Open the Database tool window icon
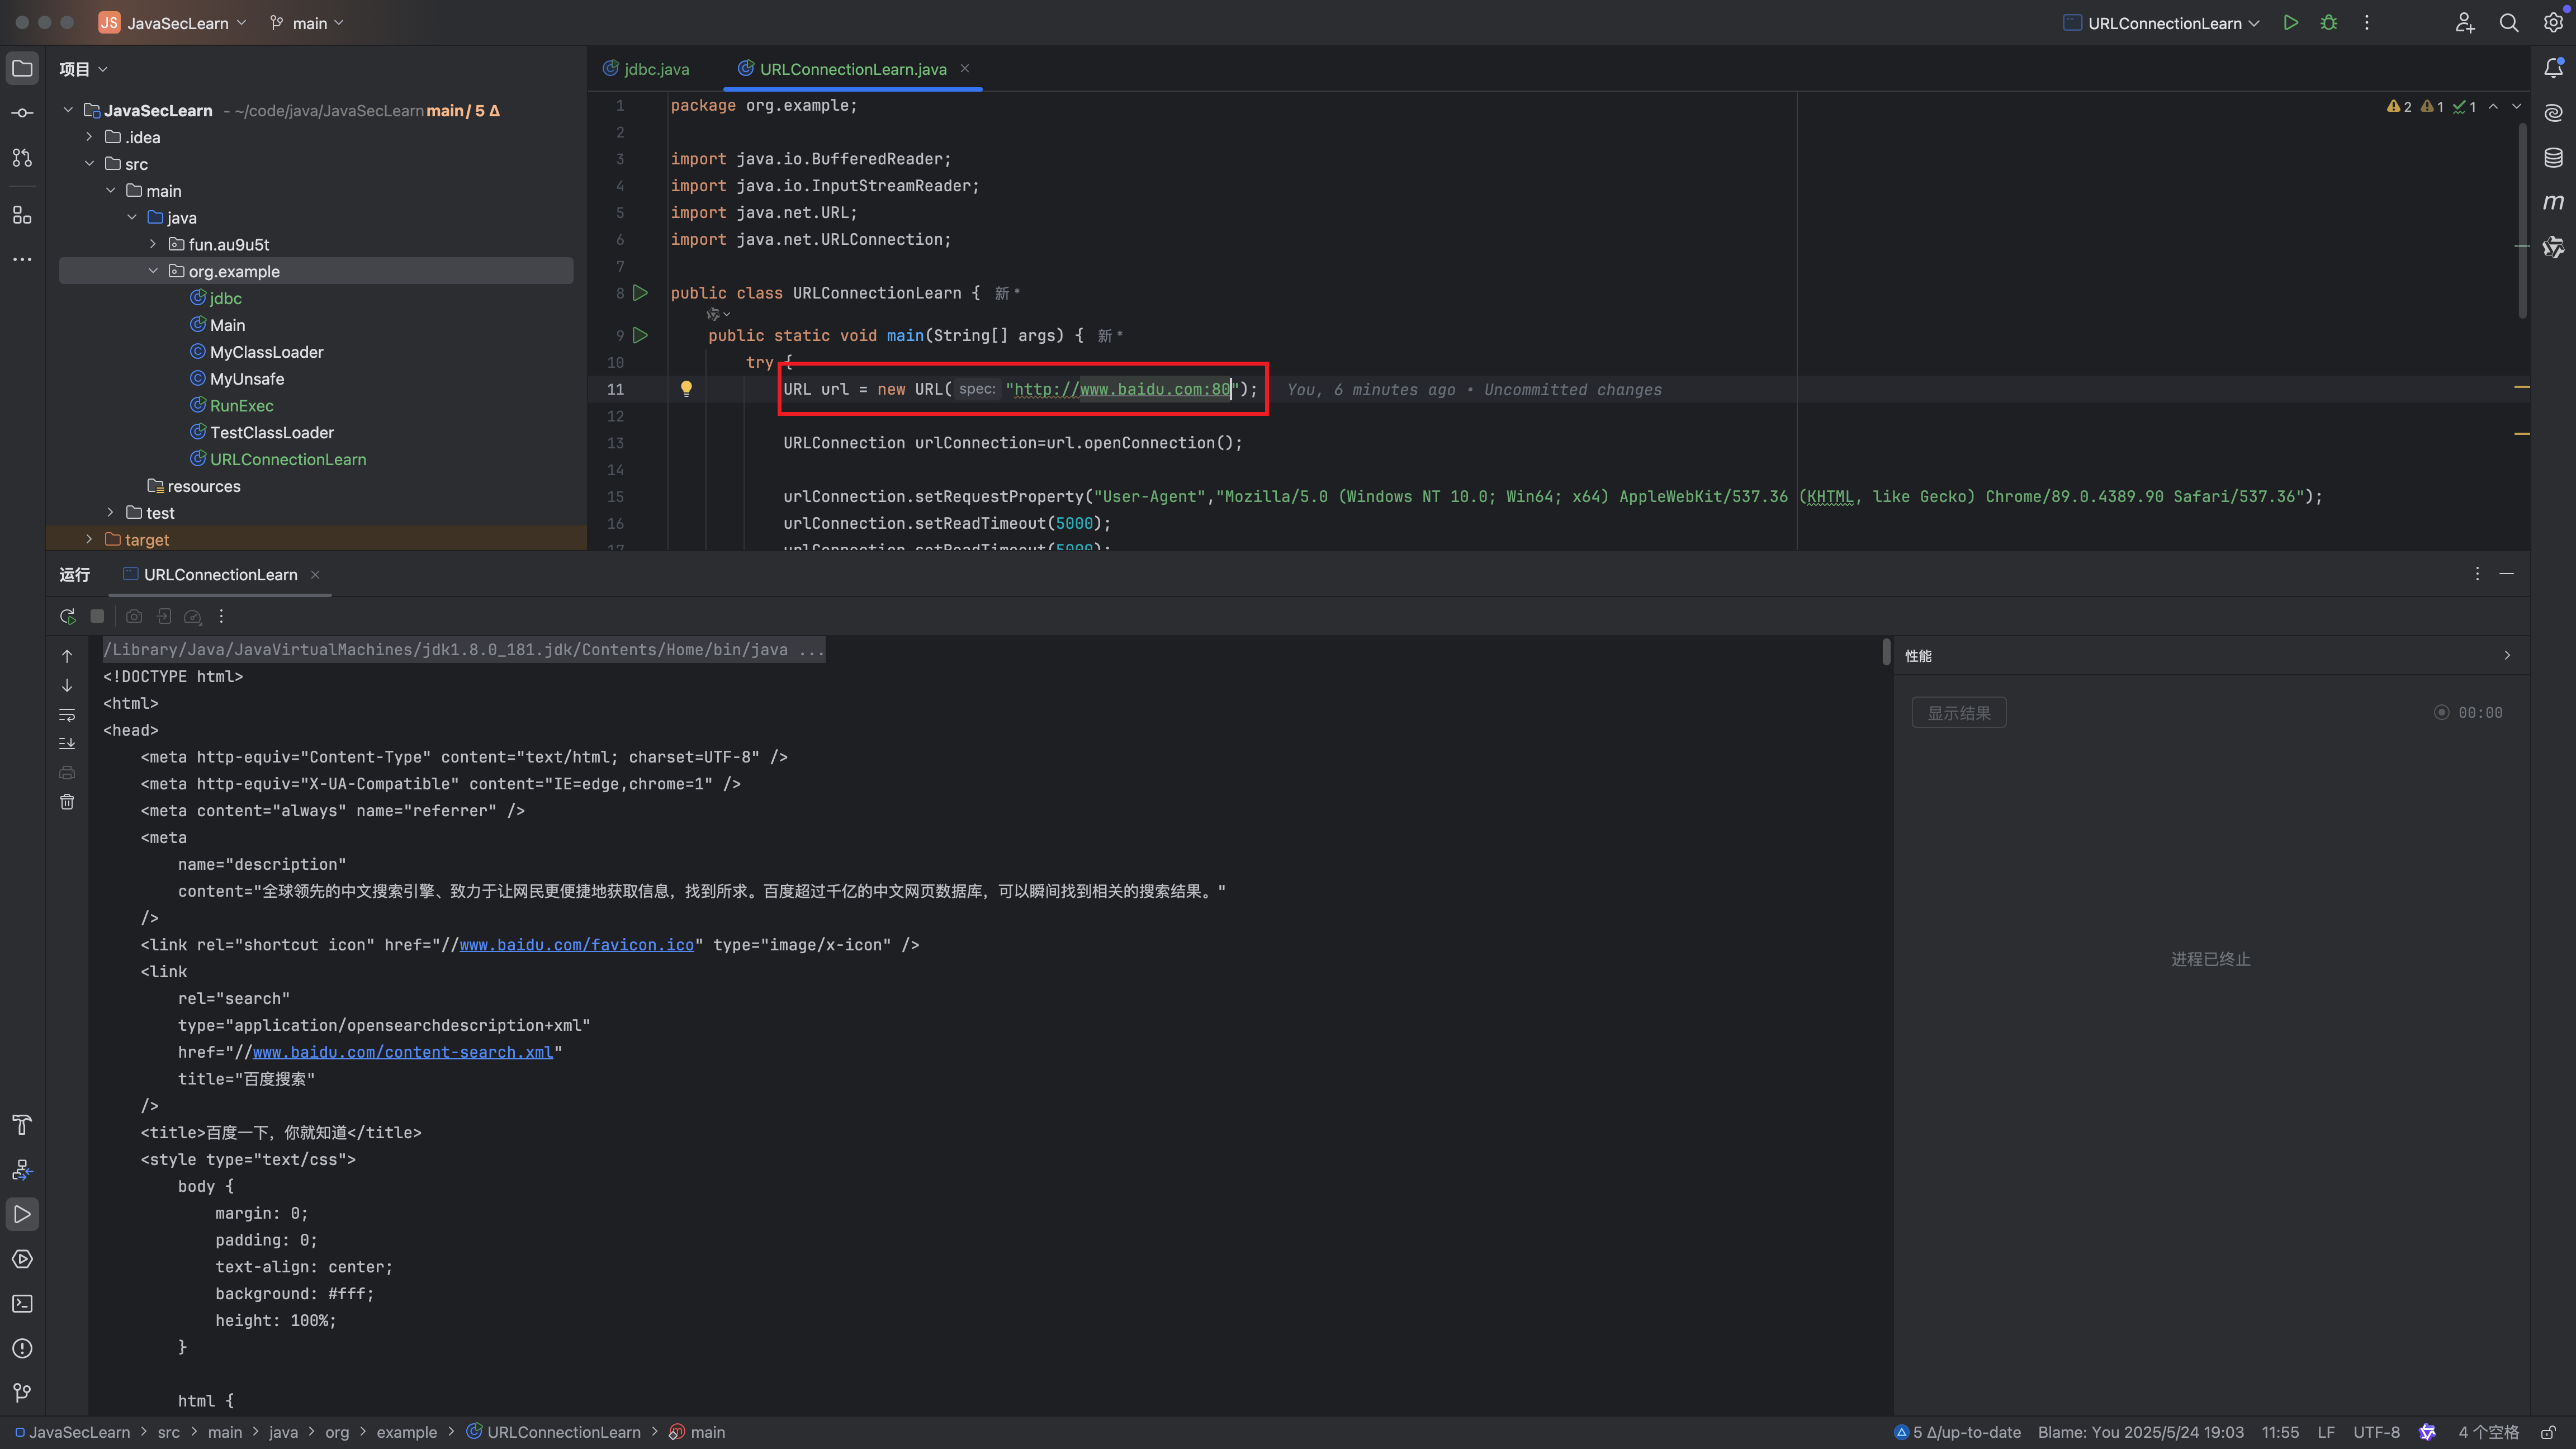 tap(2553, 158)
